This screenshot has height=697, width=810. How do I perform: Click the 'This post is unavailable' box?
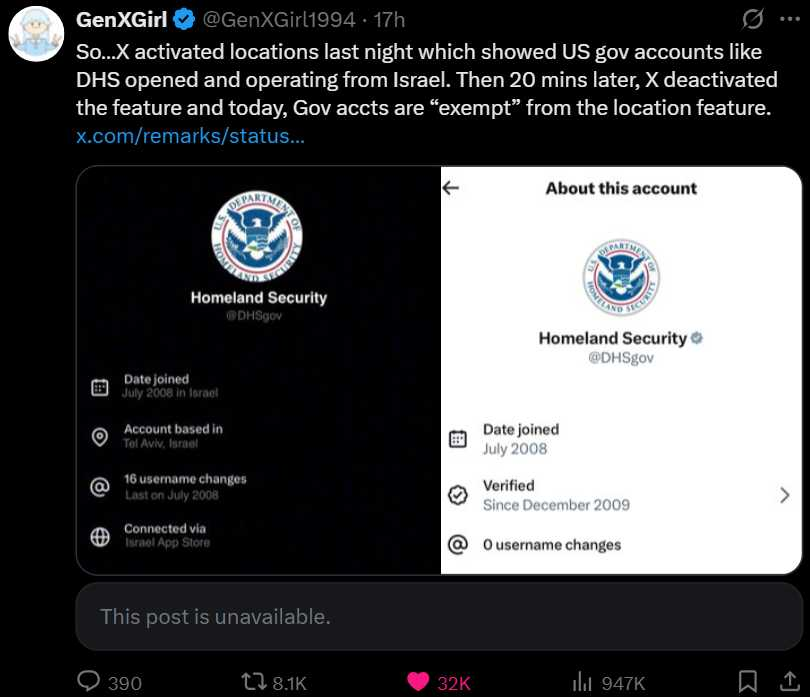439,616
